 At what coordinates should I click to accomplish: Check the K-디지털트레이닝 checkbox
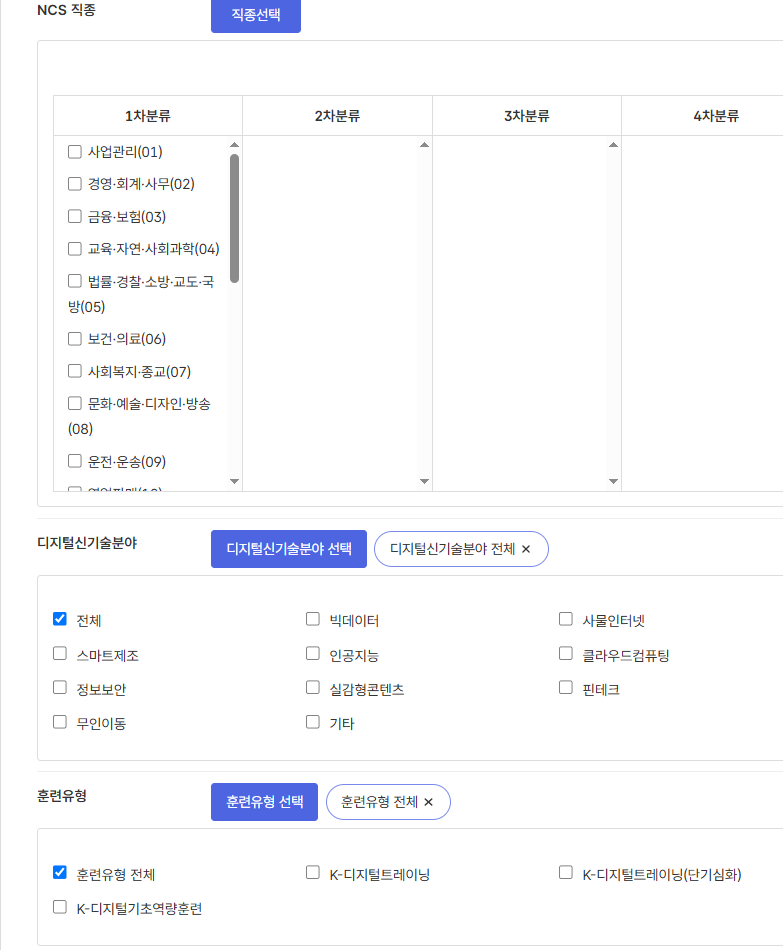click(x=312, y=871)
